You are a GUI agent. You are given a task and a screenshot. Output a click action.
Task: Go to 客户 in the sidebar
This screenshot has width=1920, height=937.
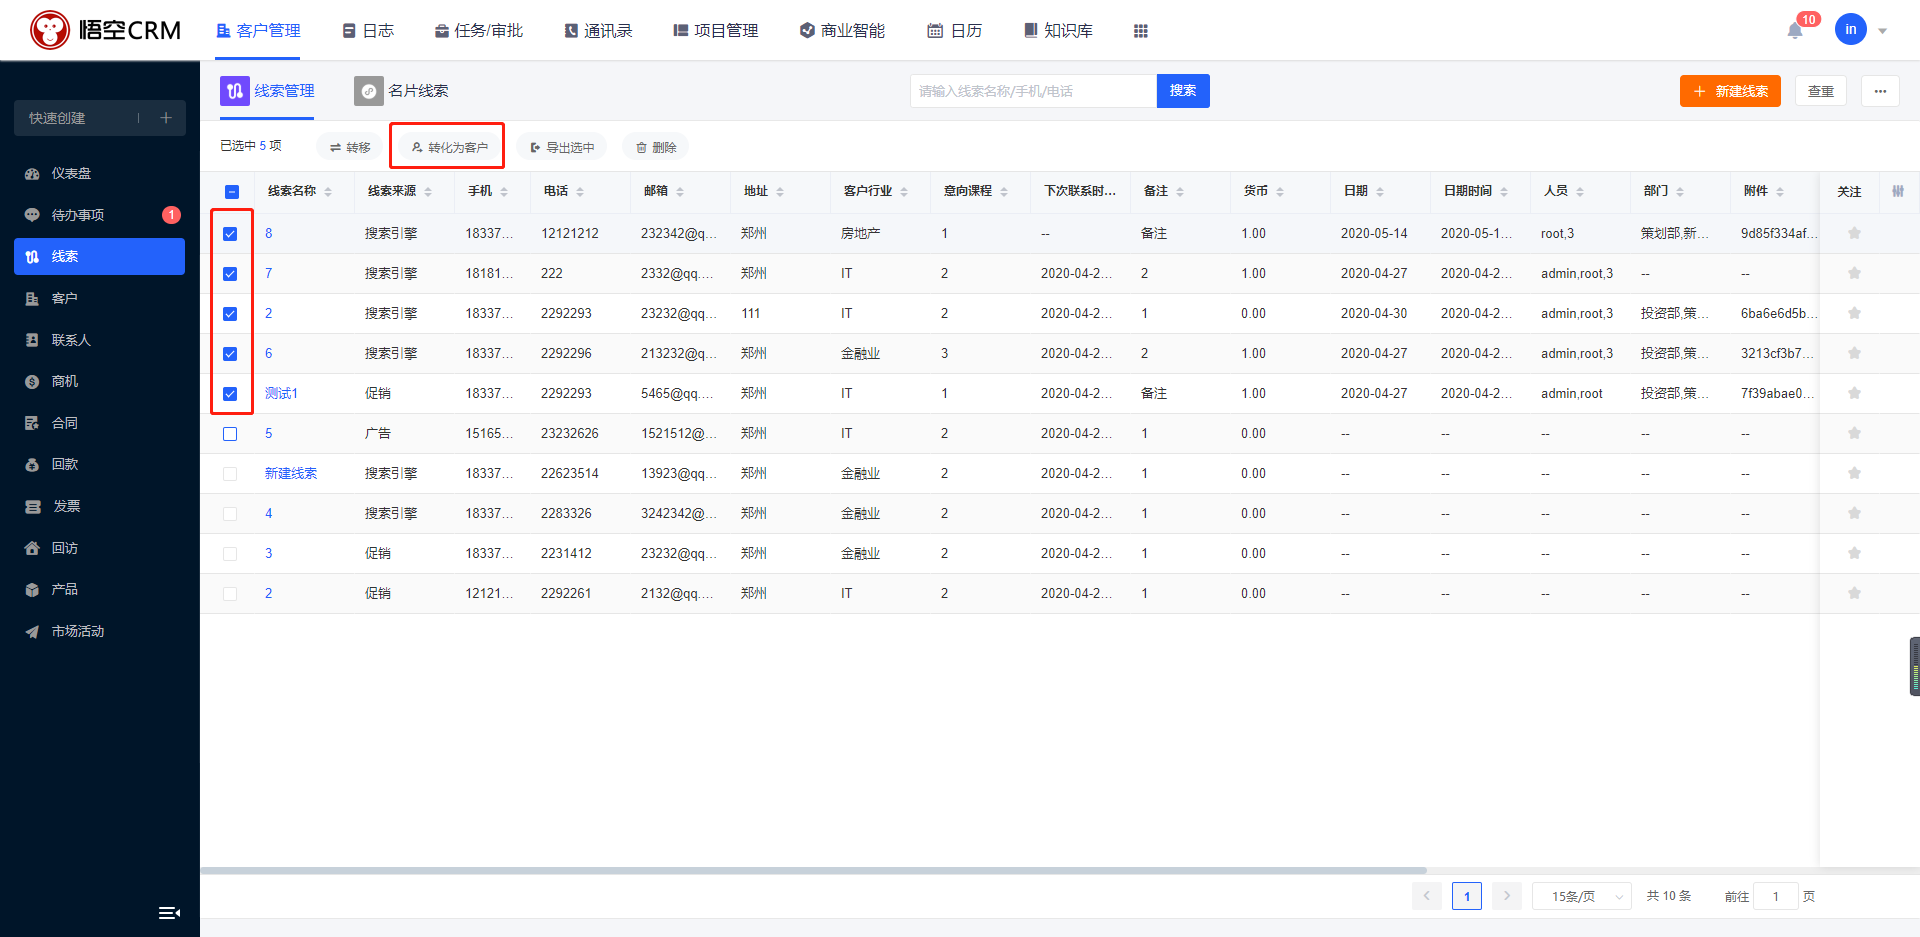tap(100, 298)
